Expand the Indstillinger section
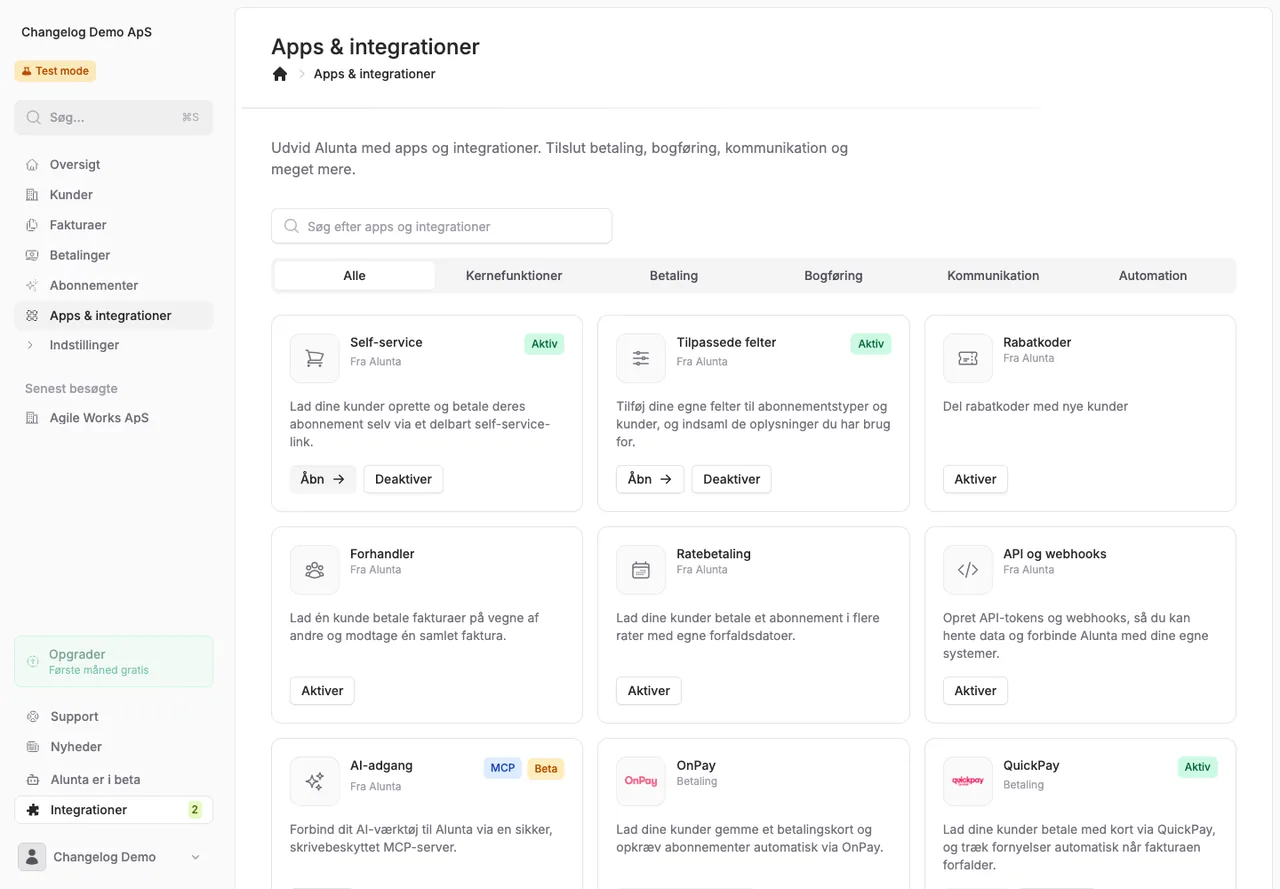1280x889 pixels. click(114, 345)
